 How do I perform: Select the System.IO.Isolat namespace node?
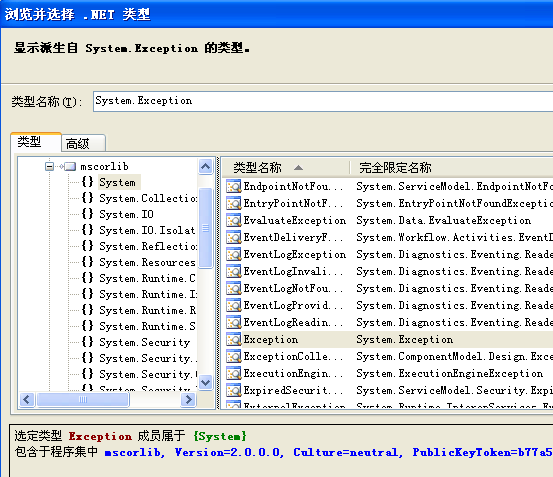coord(147,230)
